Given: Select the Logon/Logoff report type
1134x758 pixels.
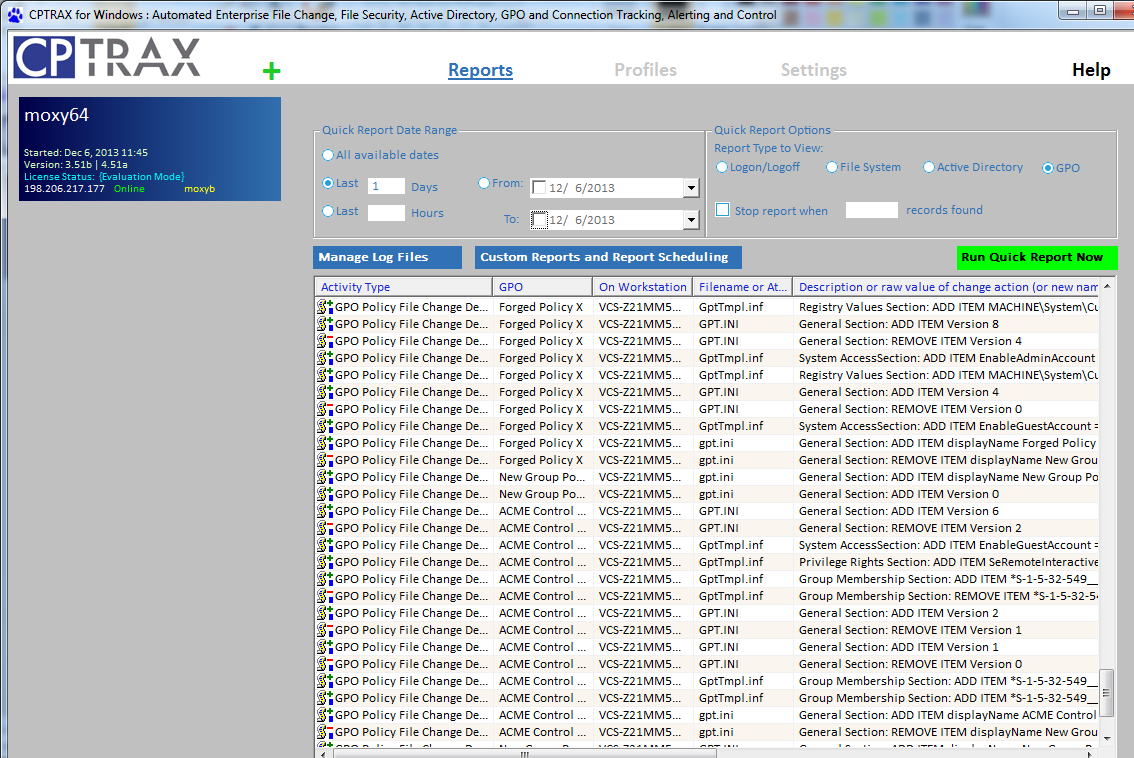Looking at the screenshot, I should click(x=722, y=168).
